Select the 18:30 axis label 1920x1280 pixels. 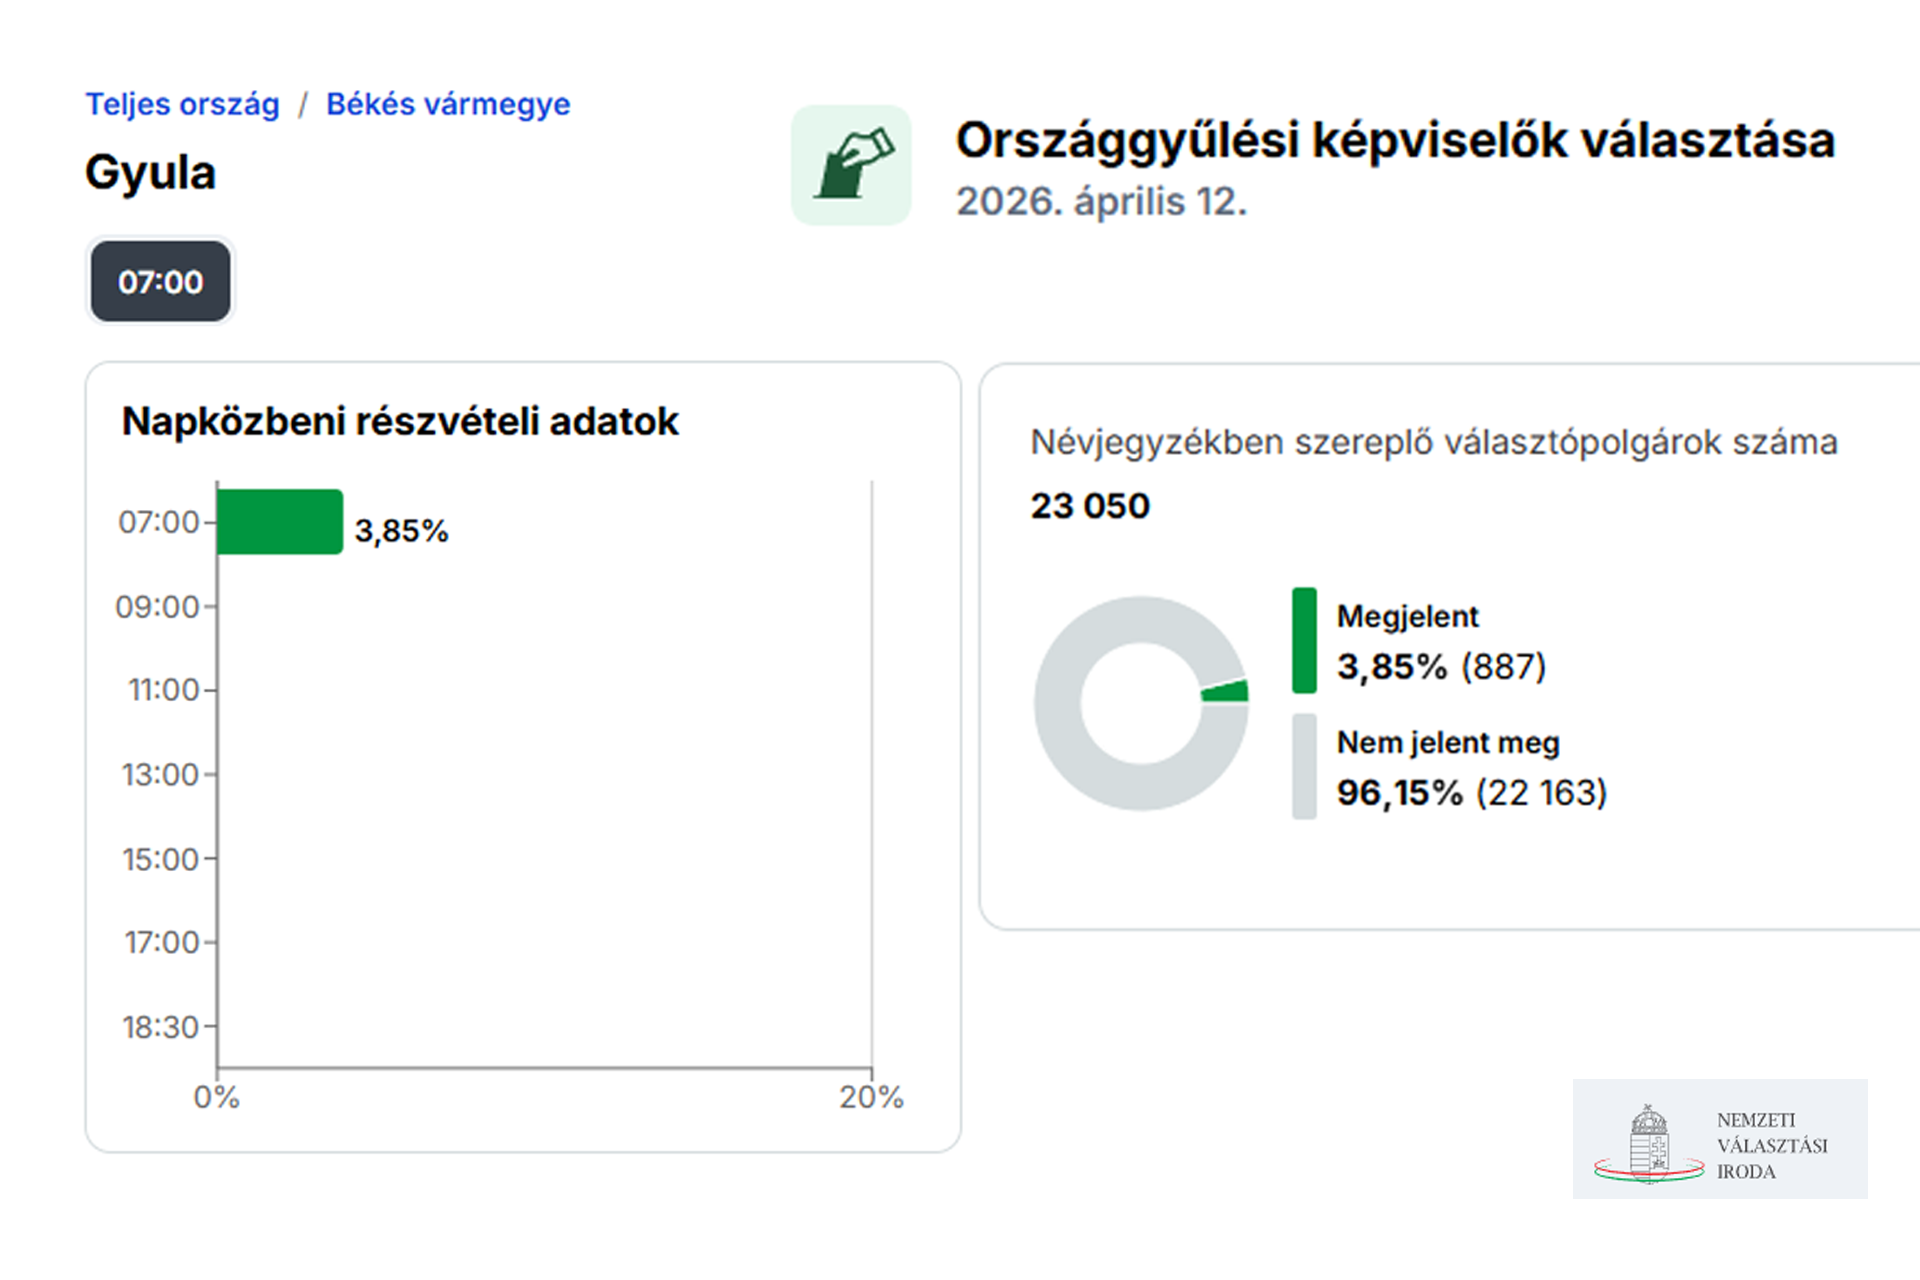160,1027
